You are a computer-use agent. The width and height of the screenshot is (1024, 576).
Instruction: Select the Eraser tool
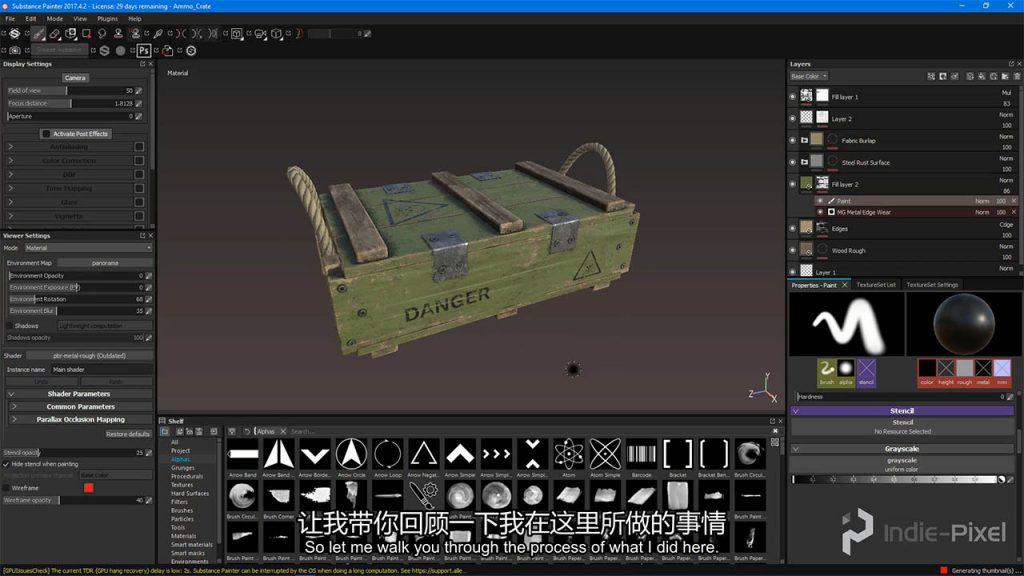pos(55,33)
